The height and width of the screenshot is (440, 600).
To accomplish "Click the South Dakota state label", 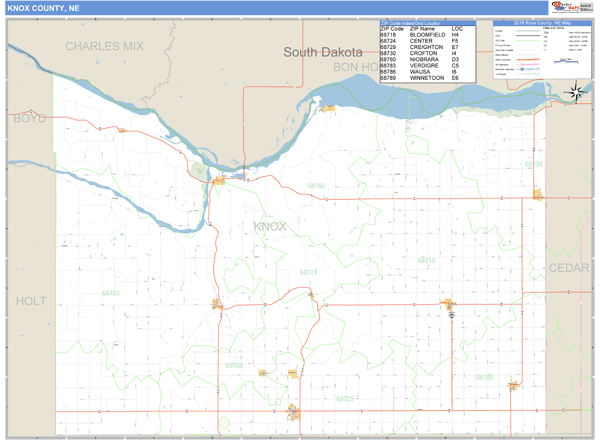I will point(322,52).
